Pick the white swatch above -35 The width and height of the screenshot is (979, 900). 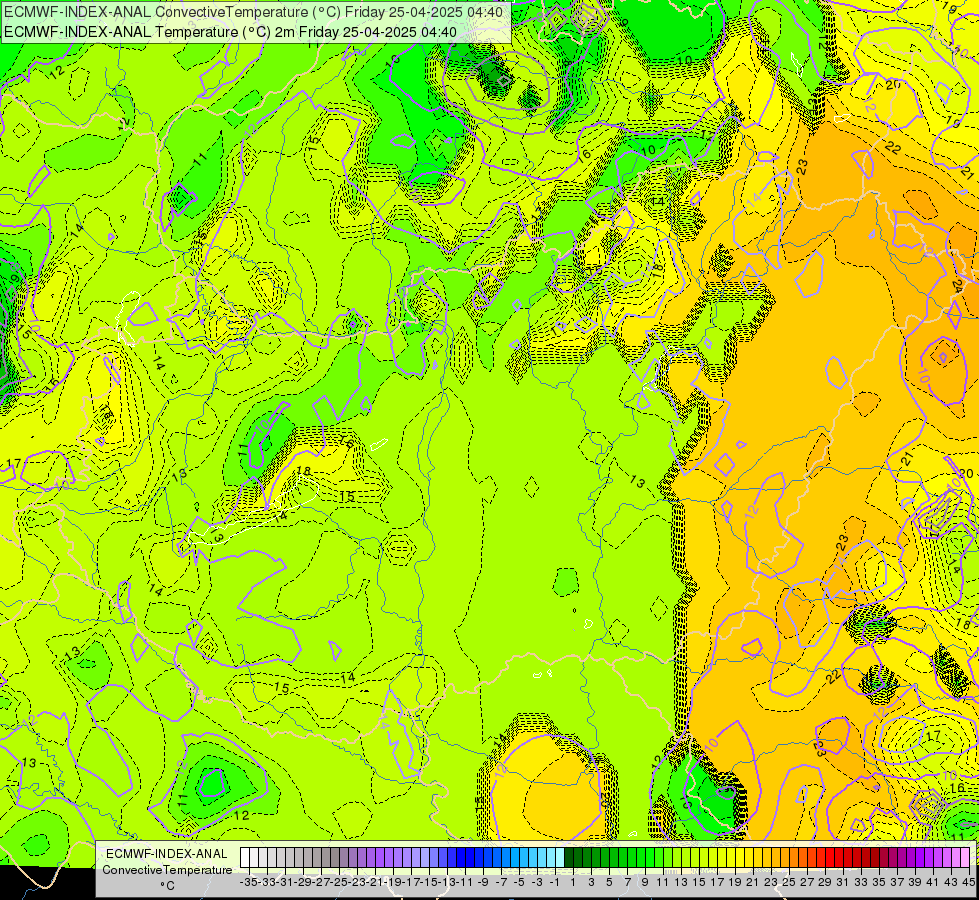[x=245, y=858]
